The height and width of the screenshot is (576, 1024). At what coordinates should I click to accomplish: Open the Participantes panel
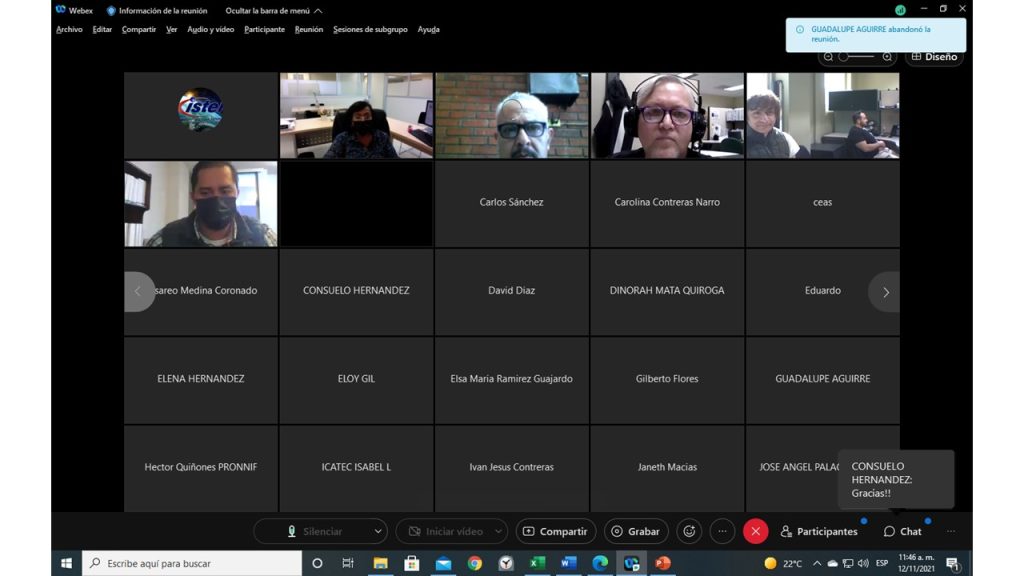click(x=819, y=532)
